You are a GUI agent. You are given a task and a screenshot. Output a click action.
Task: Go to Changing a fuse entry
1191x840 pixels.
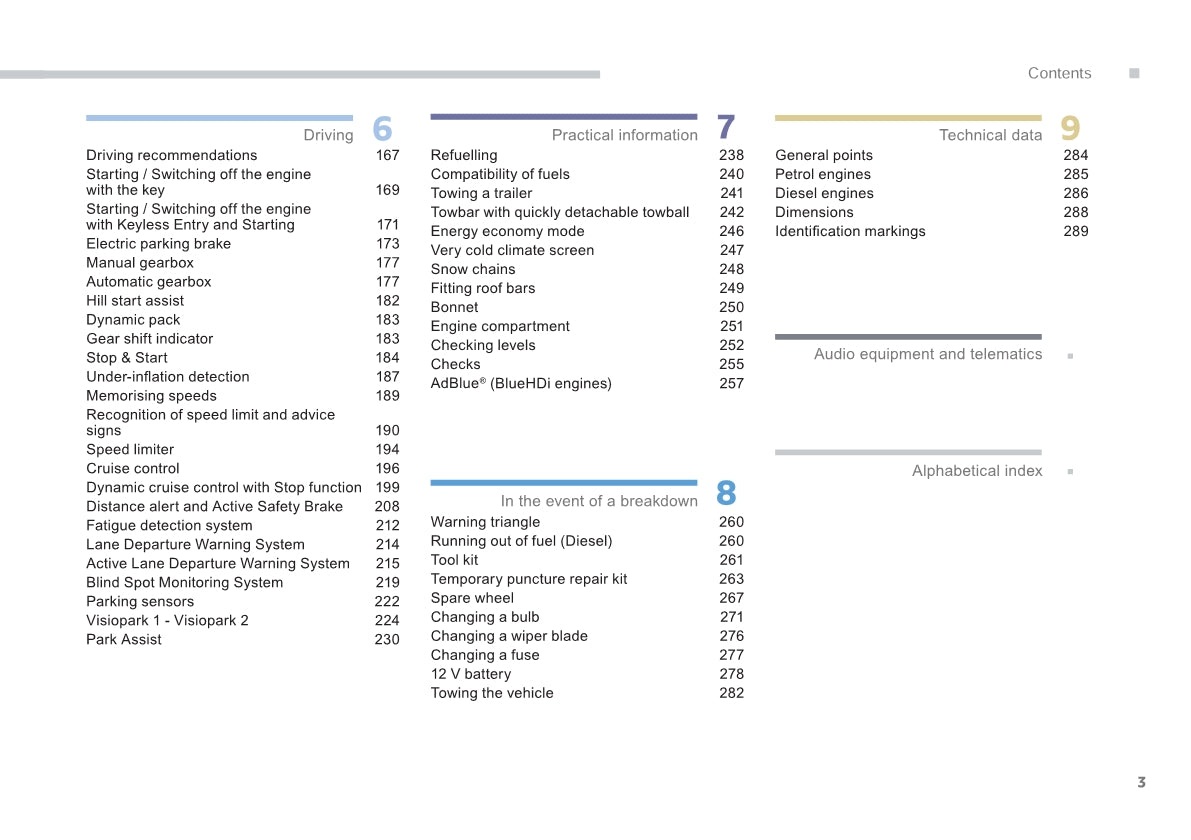[484, 655]
